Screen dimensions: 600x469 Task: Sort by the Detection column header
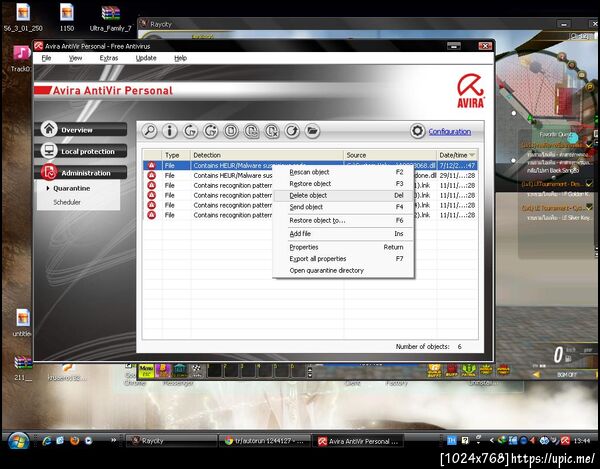(267, 155)
